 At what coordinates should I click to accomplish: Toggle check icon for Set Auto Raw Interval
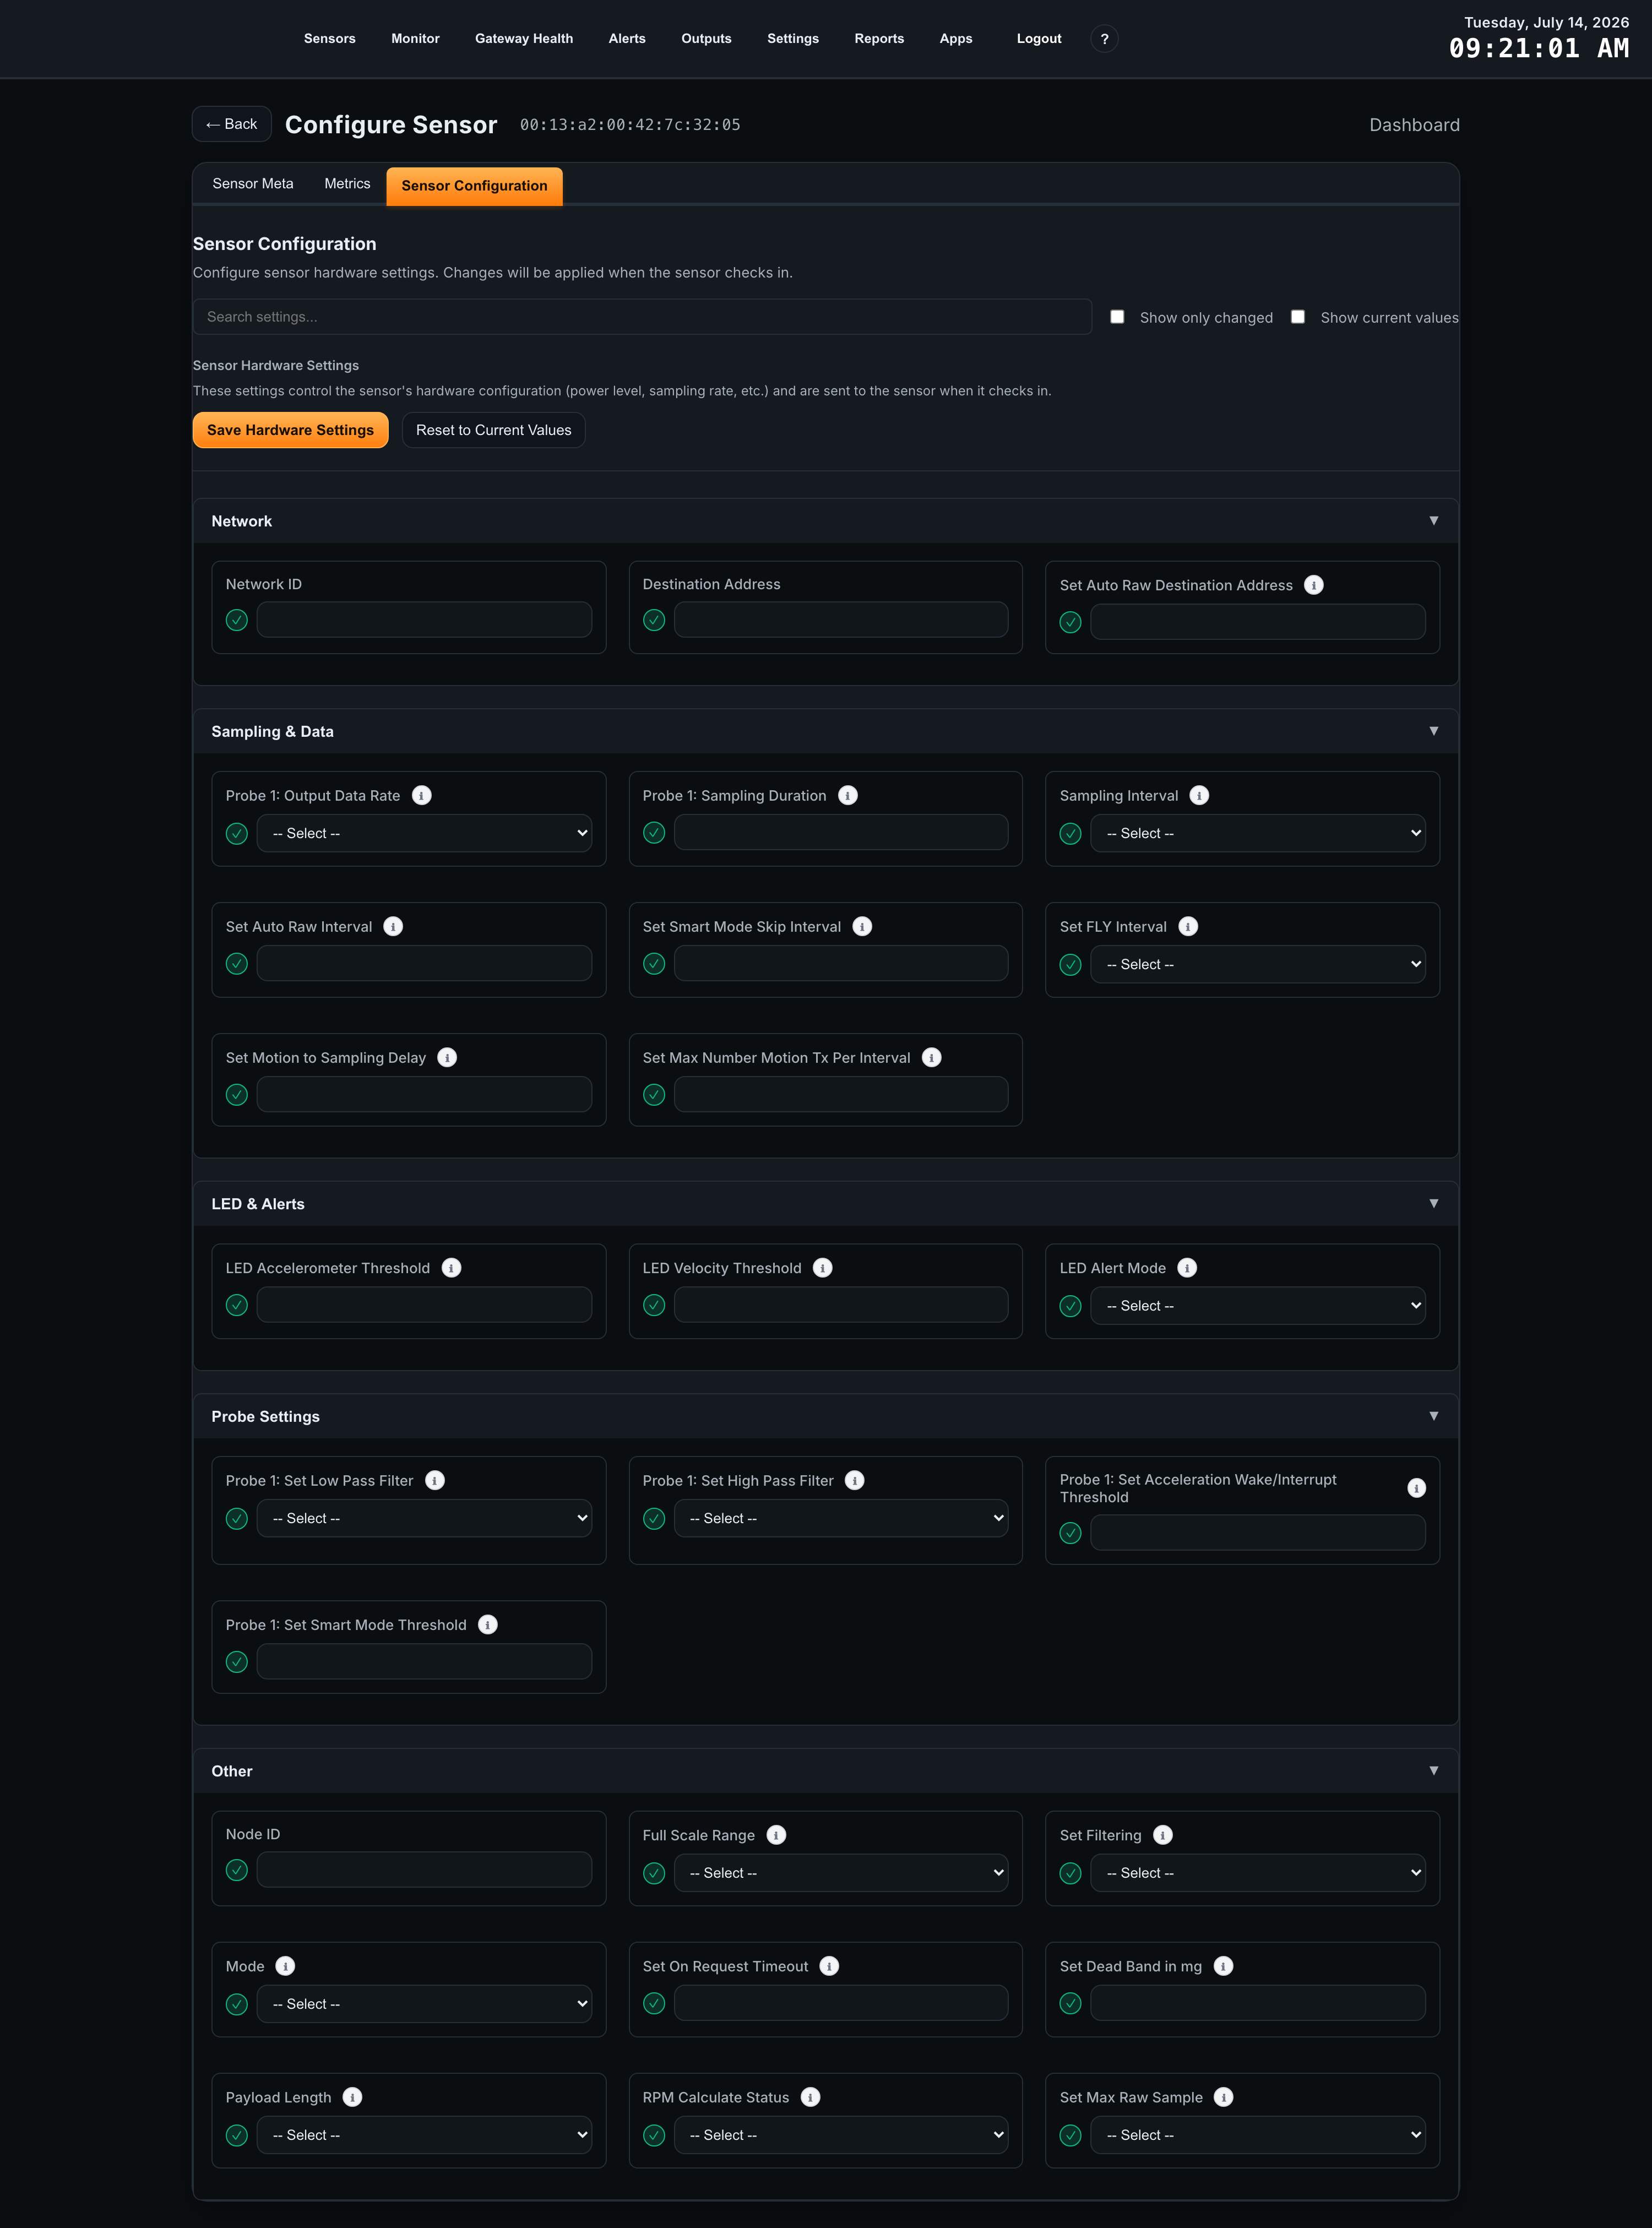pos(237,963)
